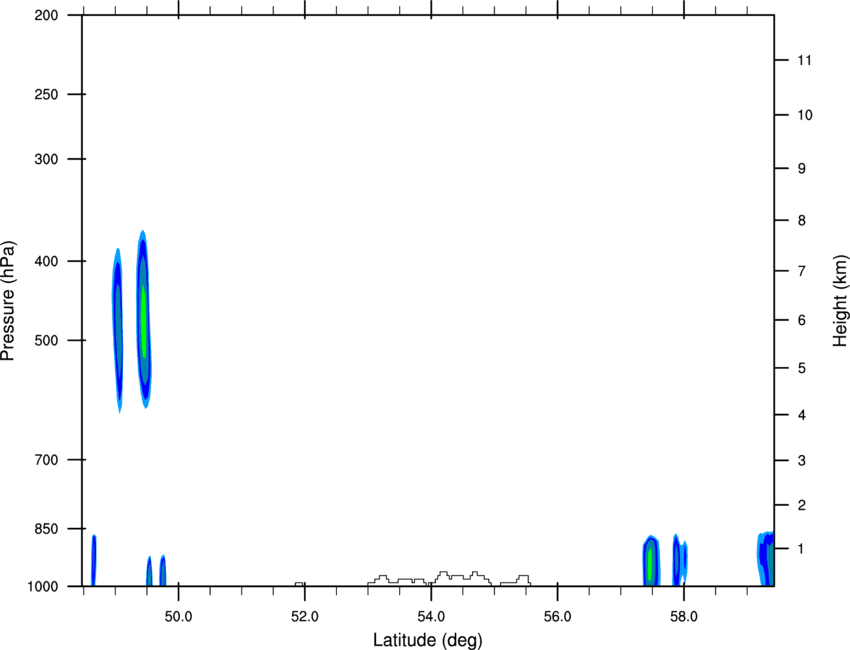Image resolution: width=850 pixels, height=650 pixels.
Task: Click the 3 km height label
Action: pyautogui.click(x=802, y=461)
